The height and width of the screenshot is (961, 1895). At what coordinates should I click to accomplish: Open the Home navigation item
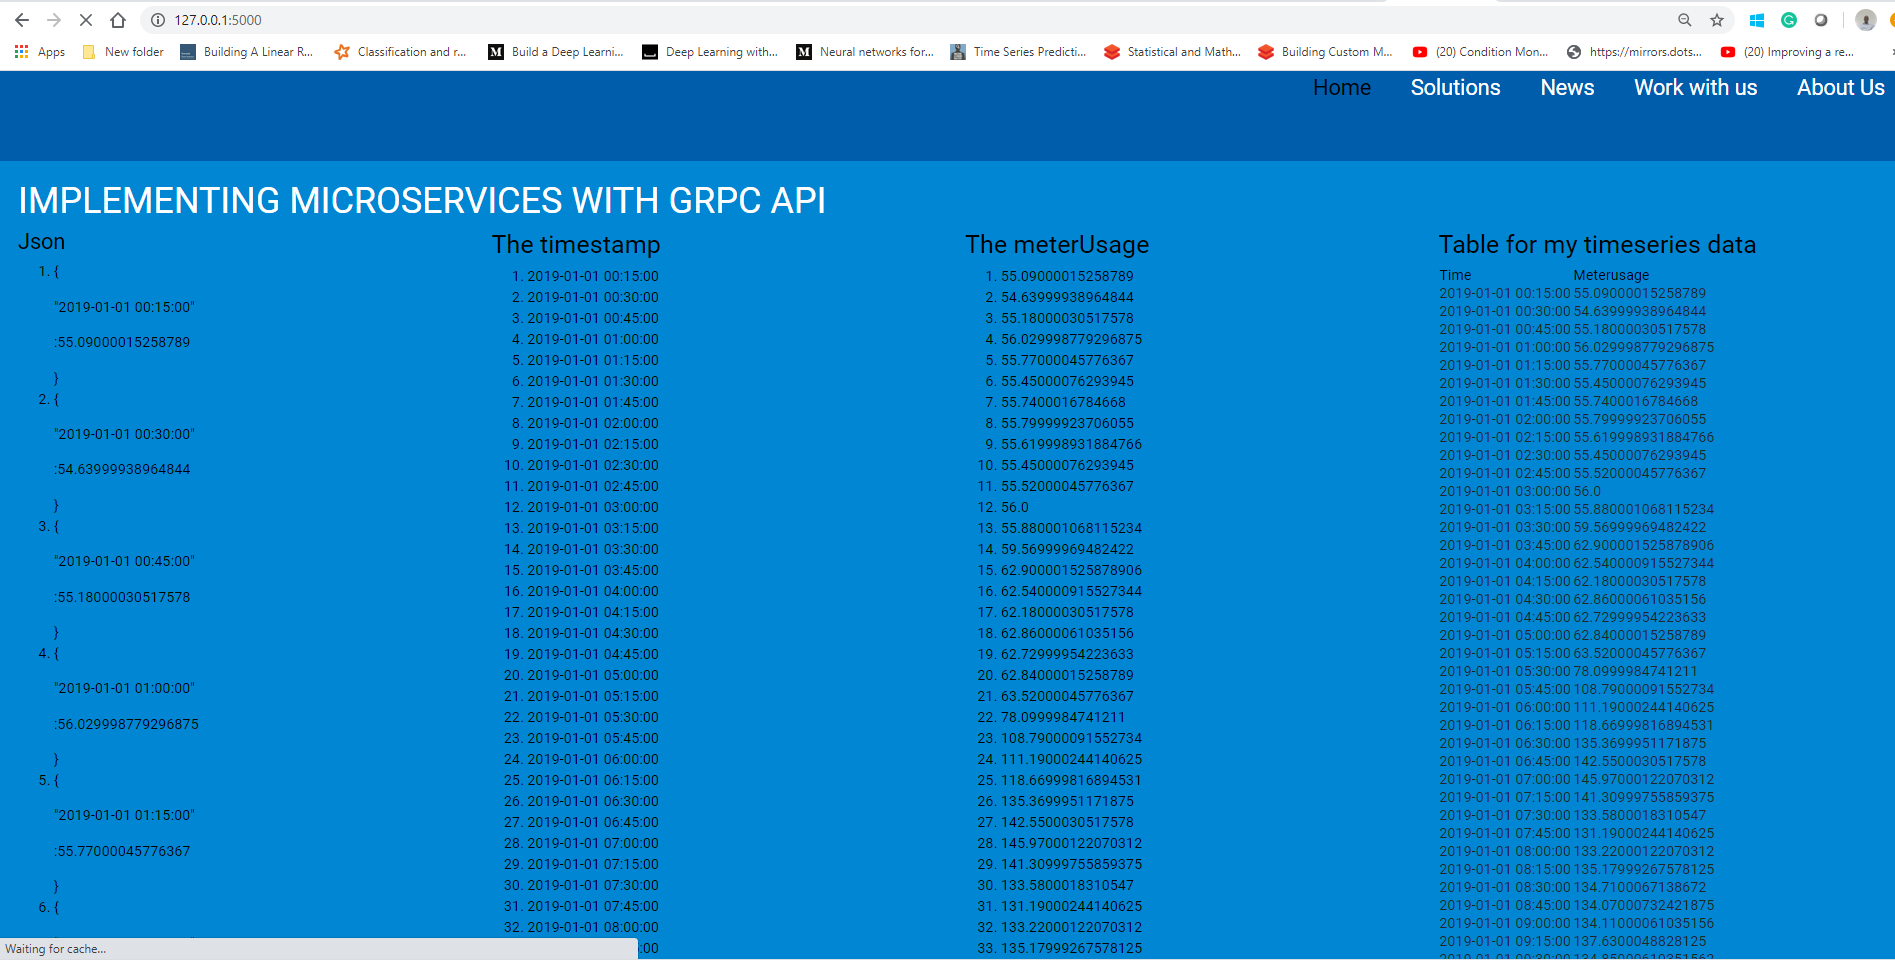tap(1342, 88)
